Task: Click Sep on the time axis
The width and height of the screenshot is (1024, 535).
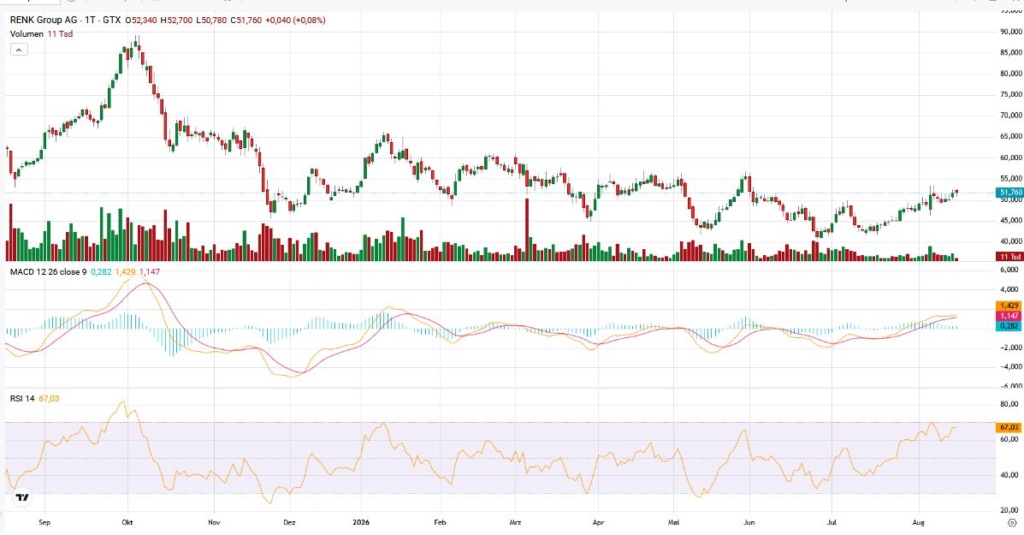Action: click(x=44, y=523)
